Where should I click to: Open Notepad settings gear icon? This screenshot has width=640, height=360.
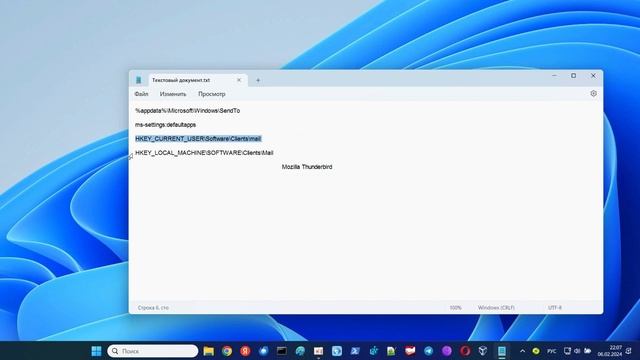point(593,93)
